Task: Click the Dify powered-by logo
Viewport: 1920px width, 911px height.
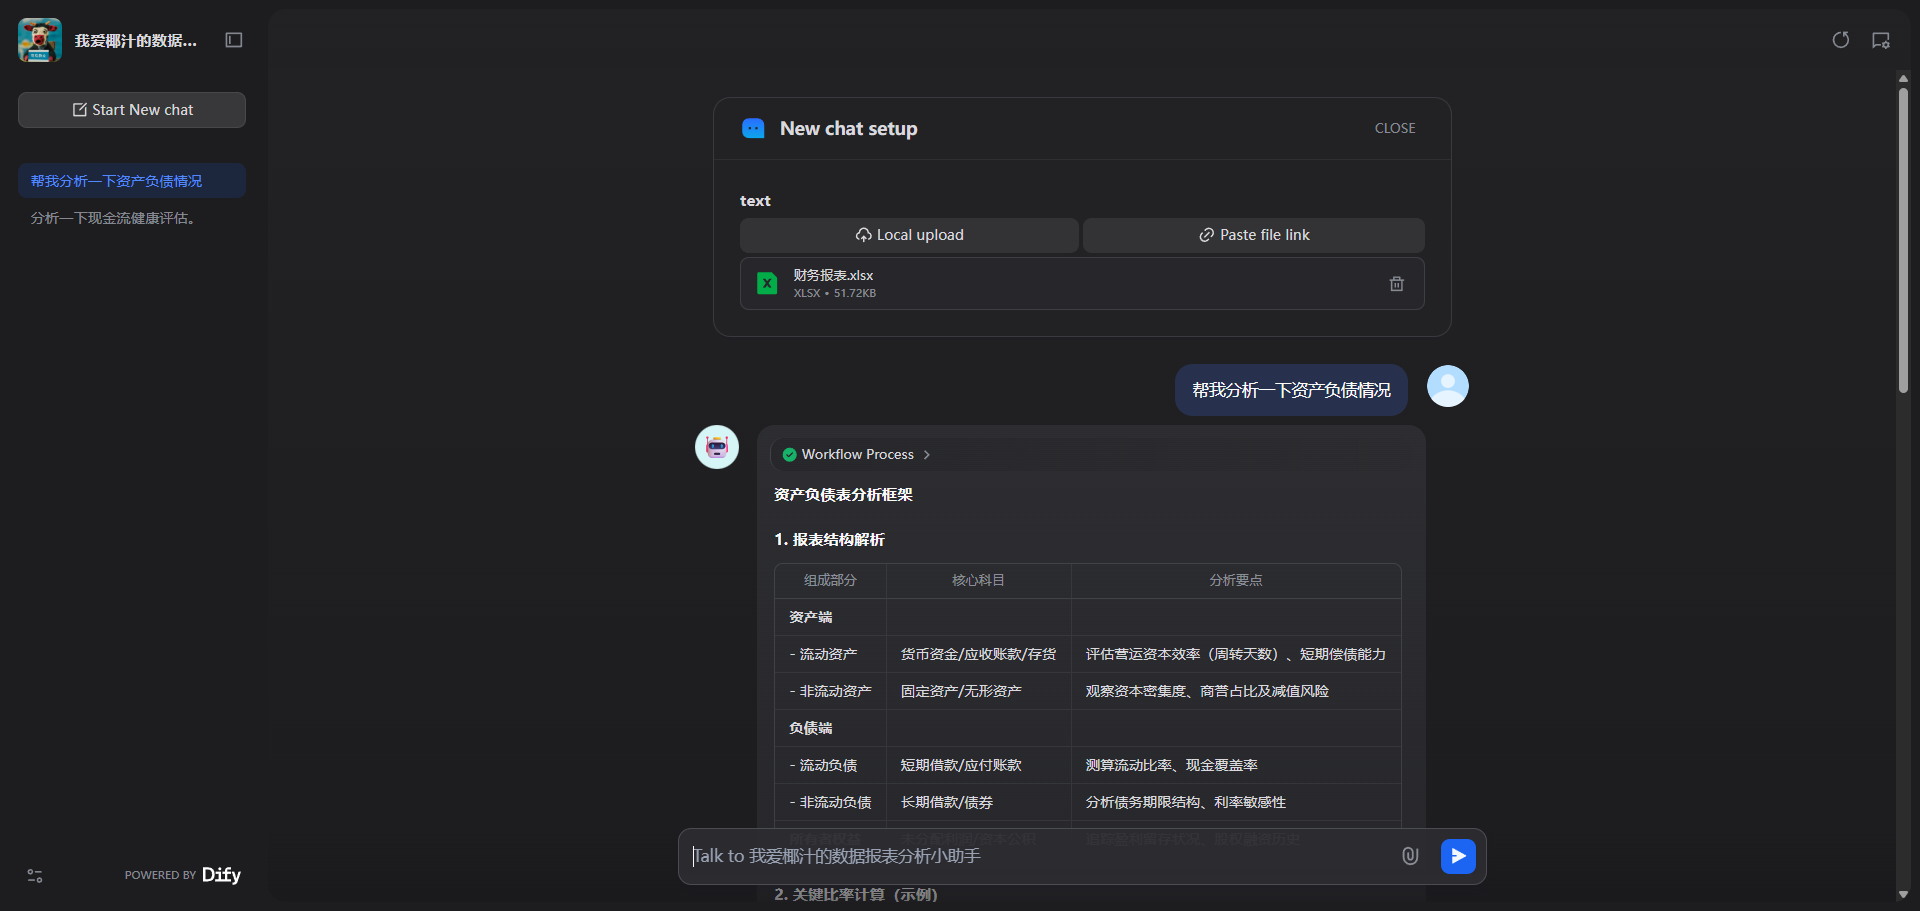Action: (221, 875)
